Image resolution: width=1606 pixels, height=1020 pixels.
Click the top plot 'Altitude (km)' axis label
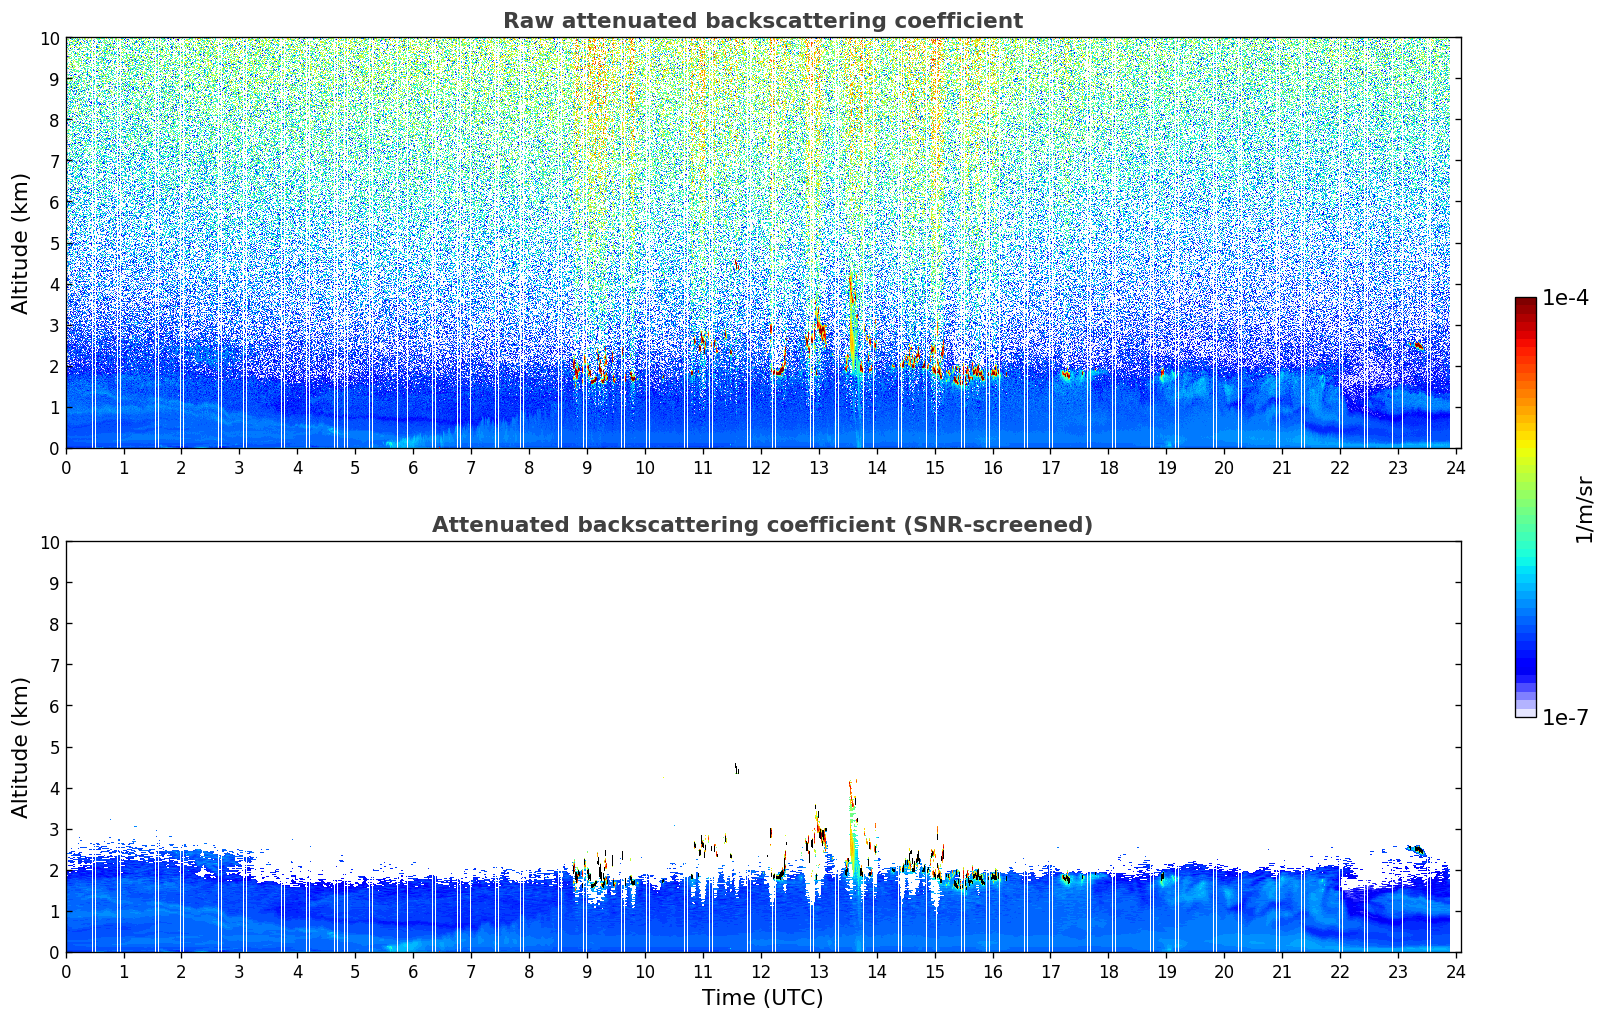(x=21, y=243)
